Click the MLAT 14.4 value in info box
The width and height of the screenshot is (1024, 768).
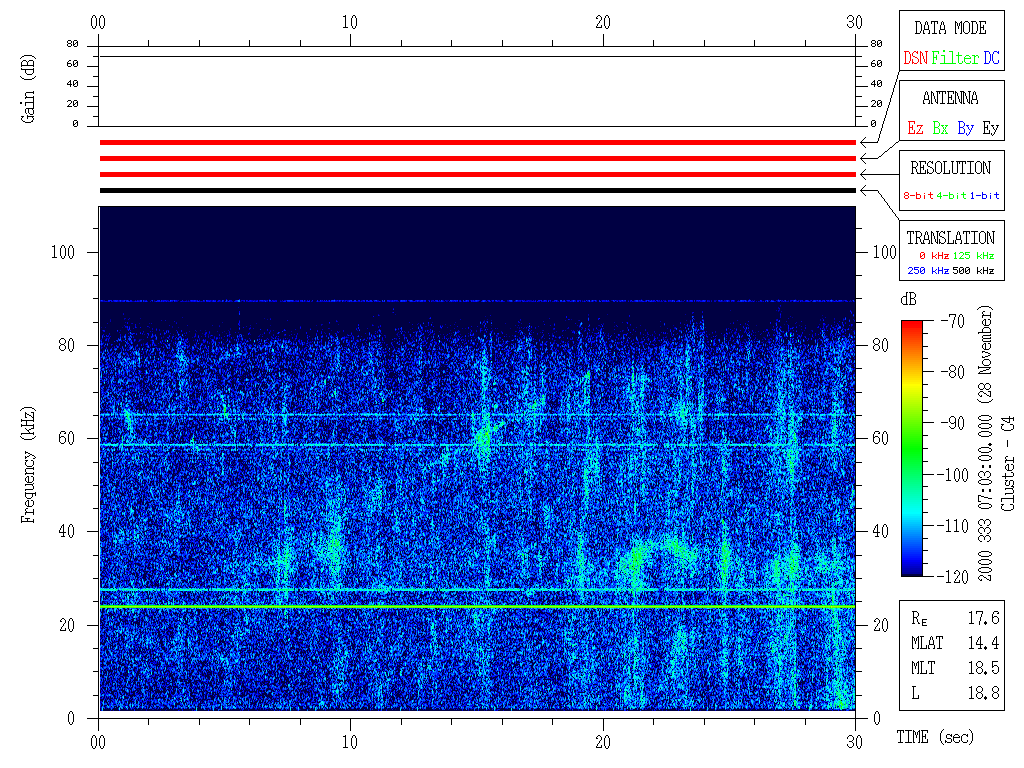click(983, 643)
